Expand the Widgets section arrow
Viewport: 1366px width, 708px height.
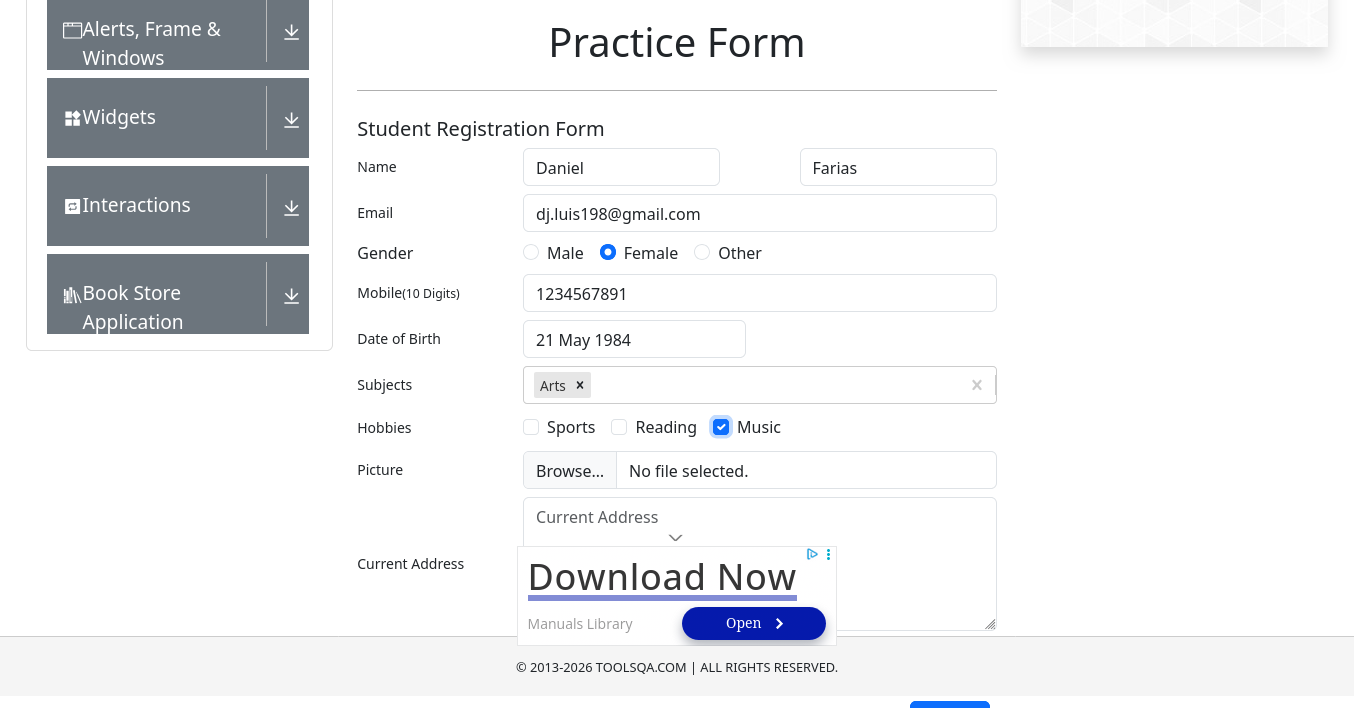point(291,120)
